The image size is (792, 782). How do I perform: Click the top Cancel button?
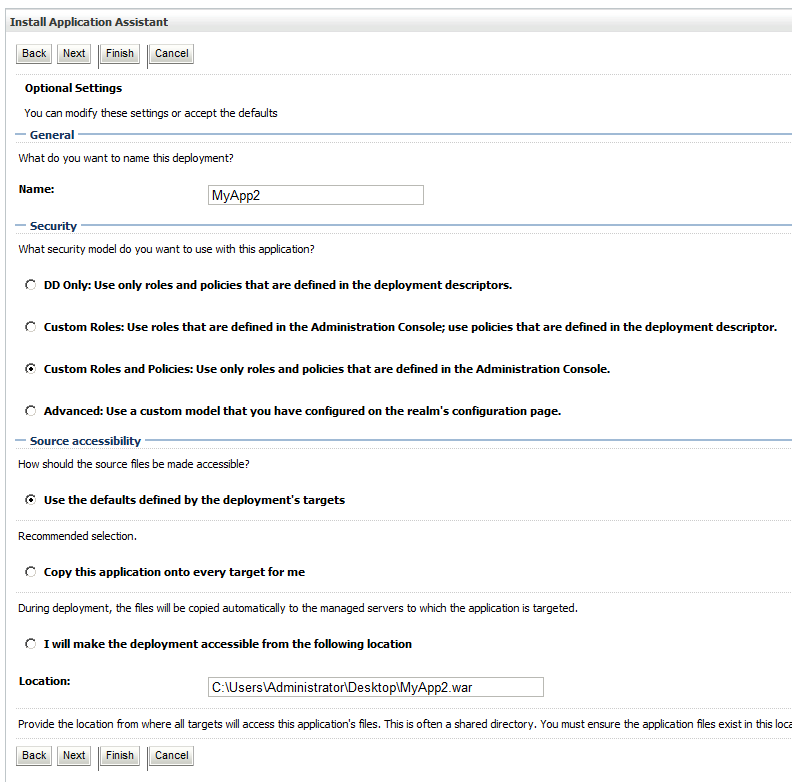172,54
